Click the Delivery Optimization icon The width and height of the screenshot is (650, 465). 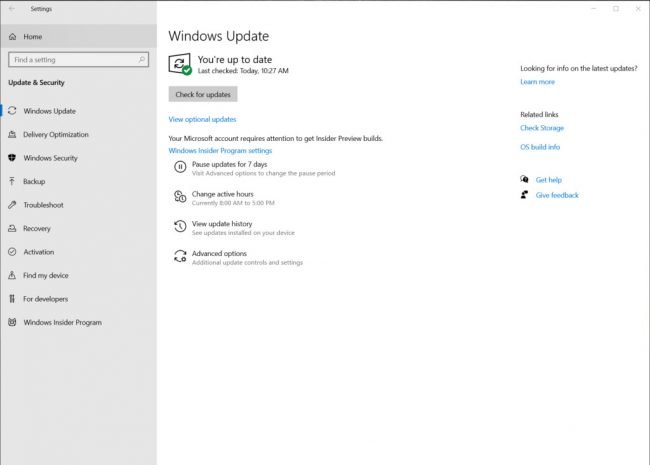coord(12,134)
